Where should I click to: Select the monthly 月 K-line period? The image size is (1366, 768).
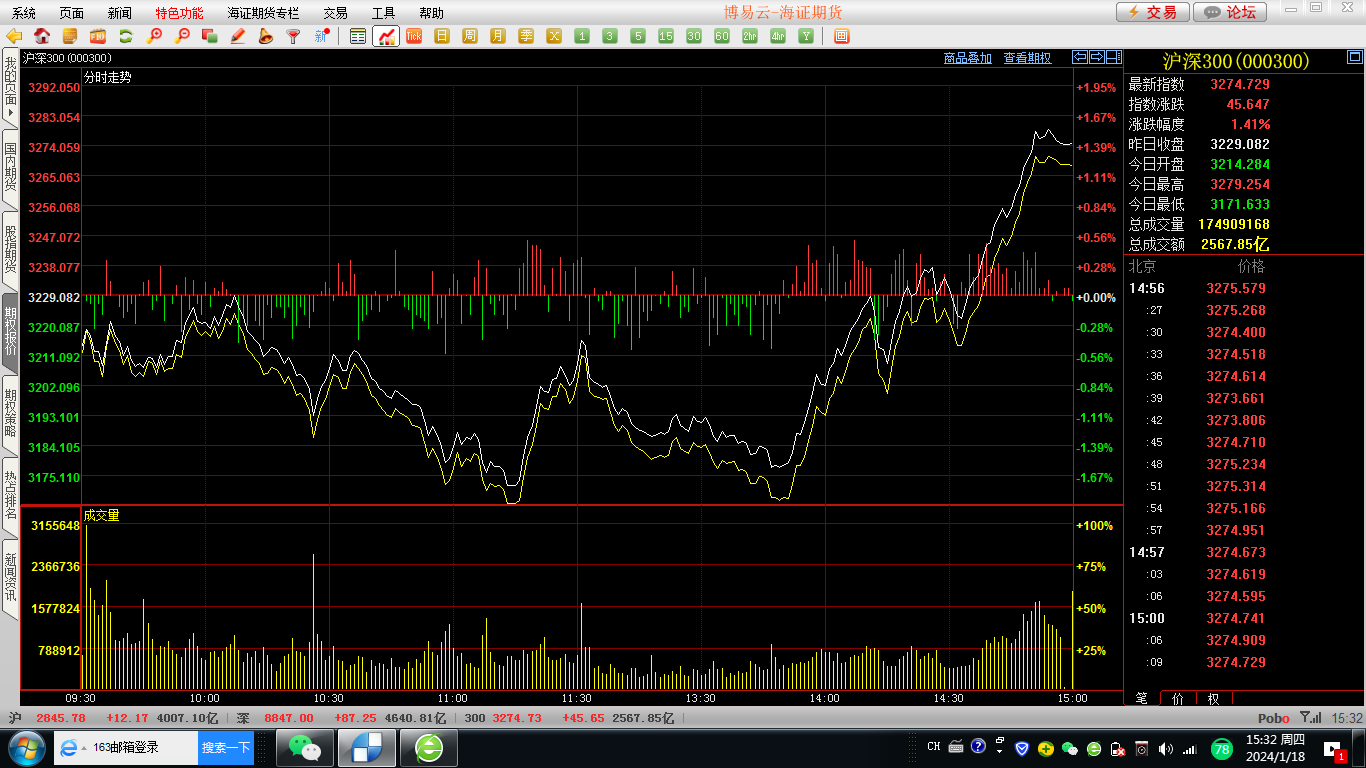(x=498, y=36)
